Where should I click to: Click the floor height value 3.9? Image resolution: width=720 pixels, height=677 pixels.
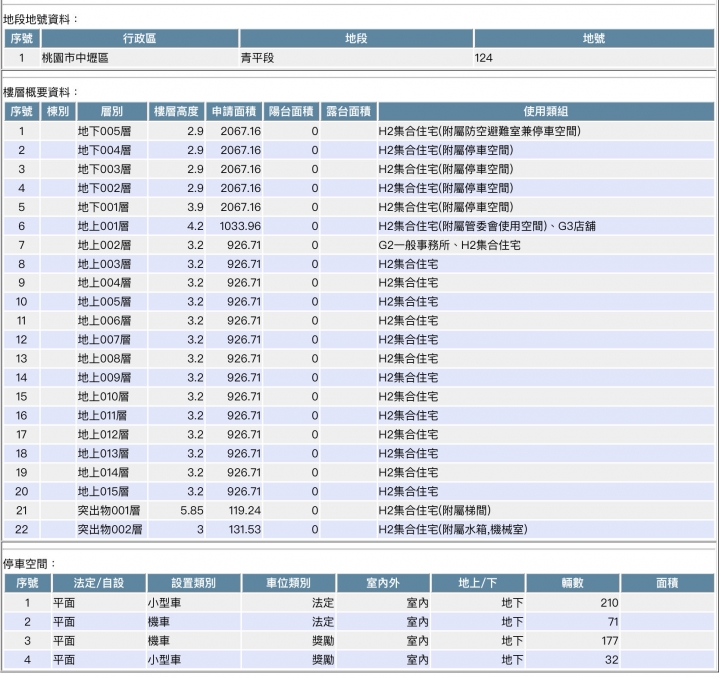pos(195,207)
